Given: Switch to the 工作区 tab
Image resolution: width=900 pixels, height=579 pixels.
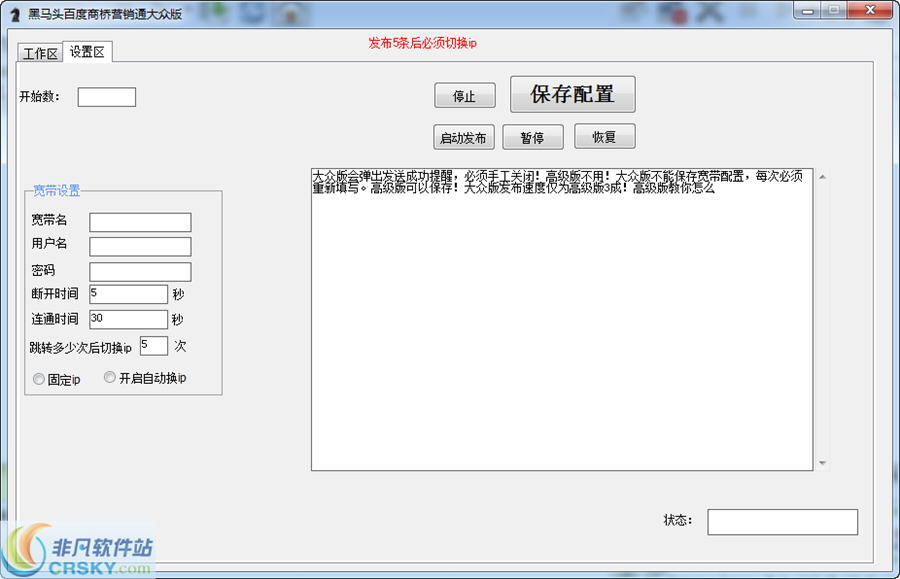Looking at the screenshot, I should click(40, 53).
